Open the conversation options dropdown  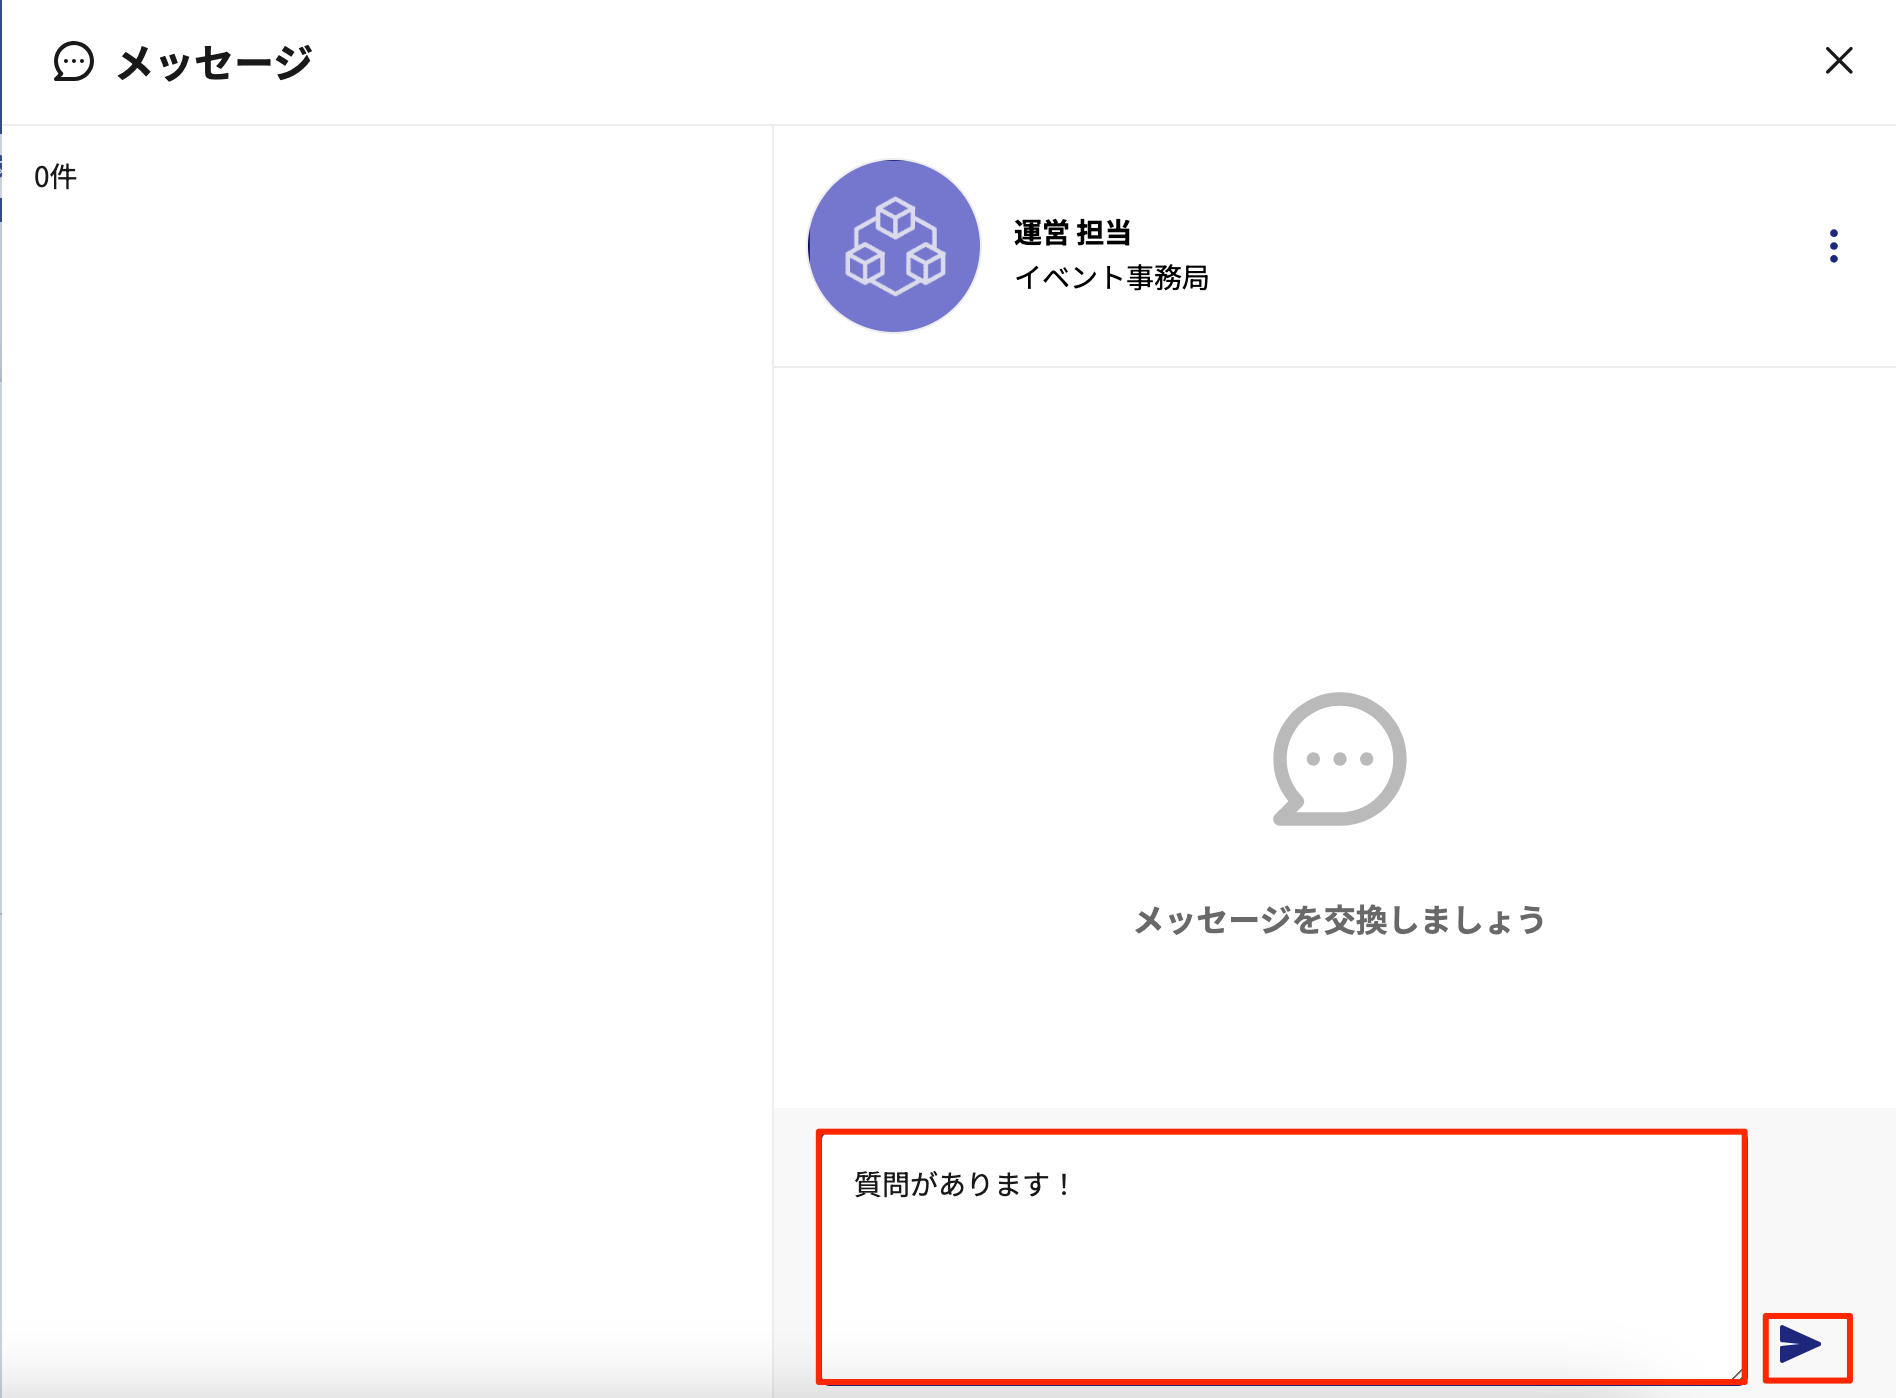point(1833,246)
